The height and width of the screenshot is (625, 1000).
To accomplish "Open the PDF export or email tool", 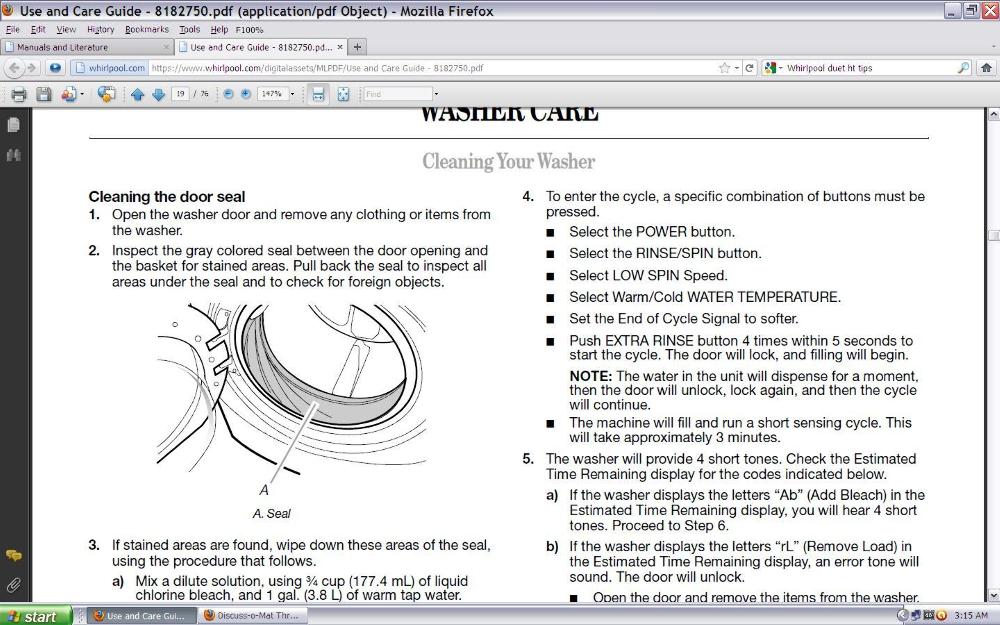I will coord(69,94).
